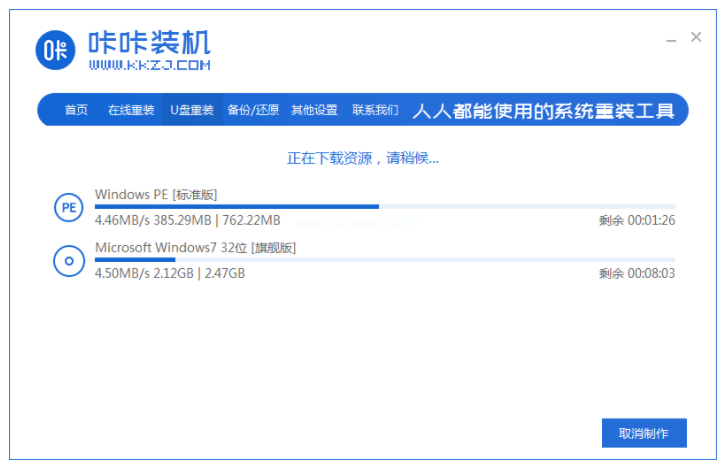This screenshot has width=723, height=464.
Task: Click the disc icon beside Windows7
Action: [x=68, y=261]
